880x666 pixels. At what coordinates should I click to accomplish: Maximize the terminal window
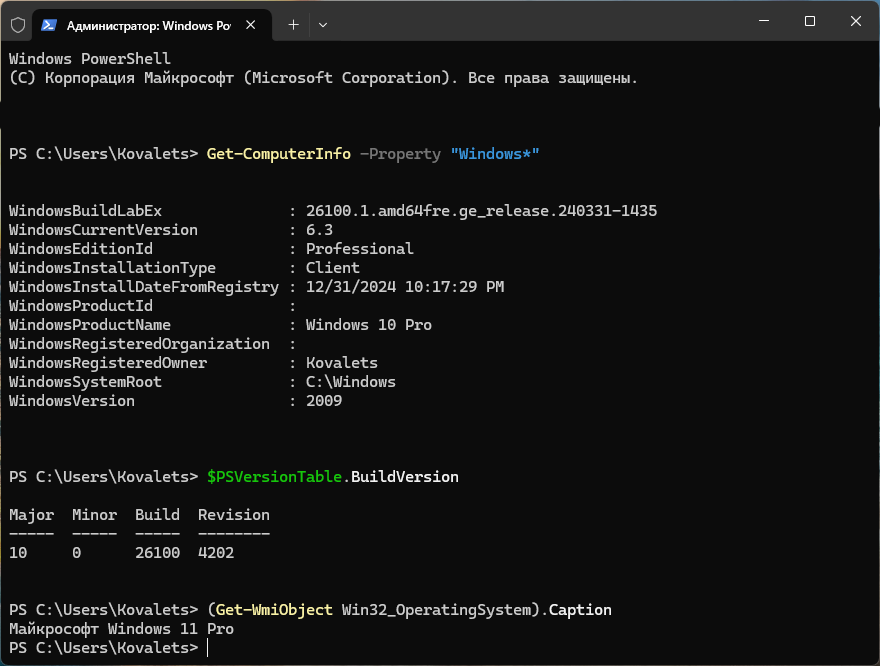pyautogui.click(x=810, y=21)
